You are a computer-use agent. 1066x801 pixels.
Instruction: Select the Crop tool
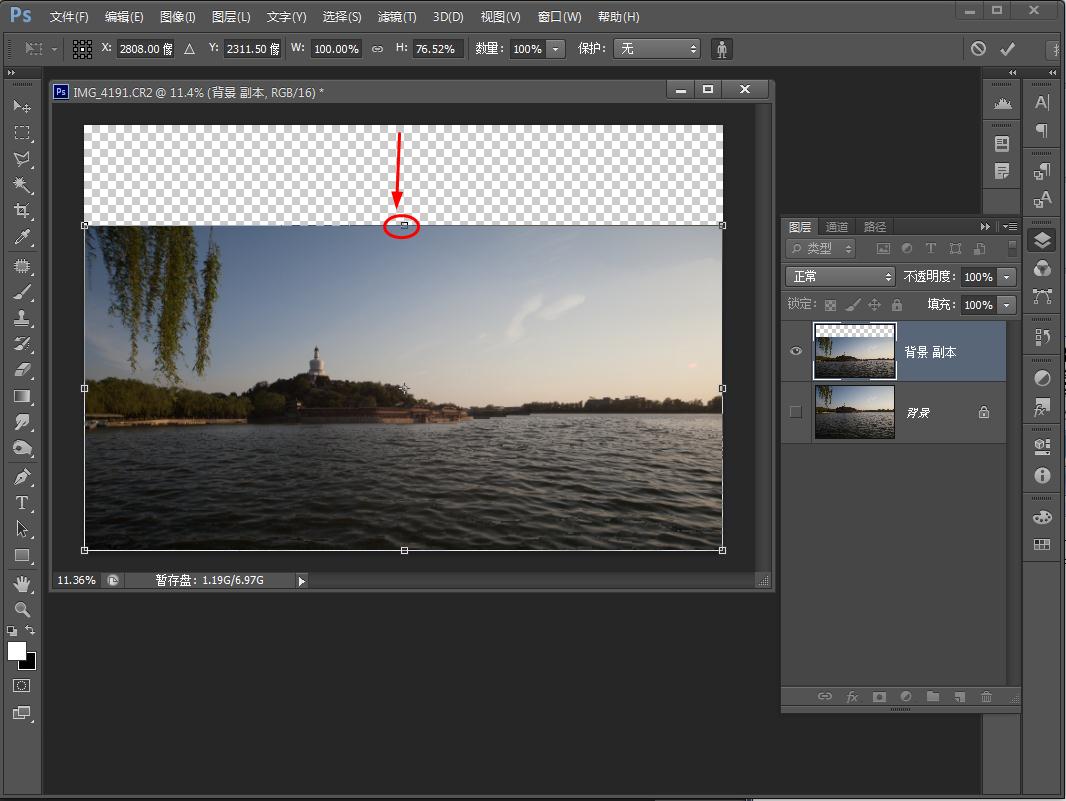pyautogui.click(x=21, y=211)
